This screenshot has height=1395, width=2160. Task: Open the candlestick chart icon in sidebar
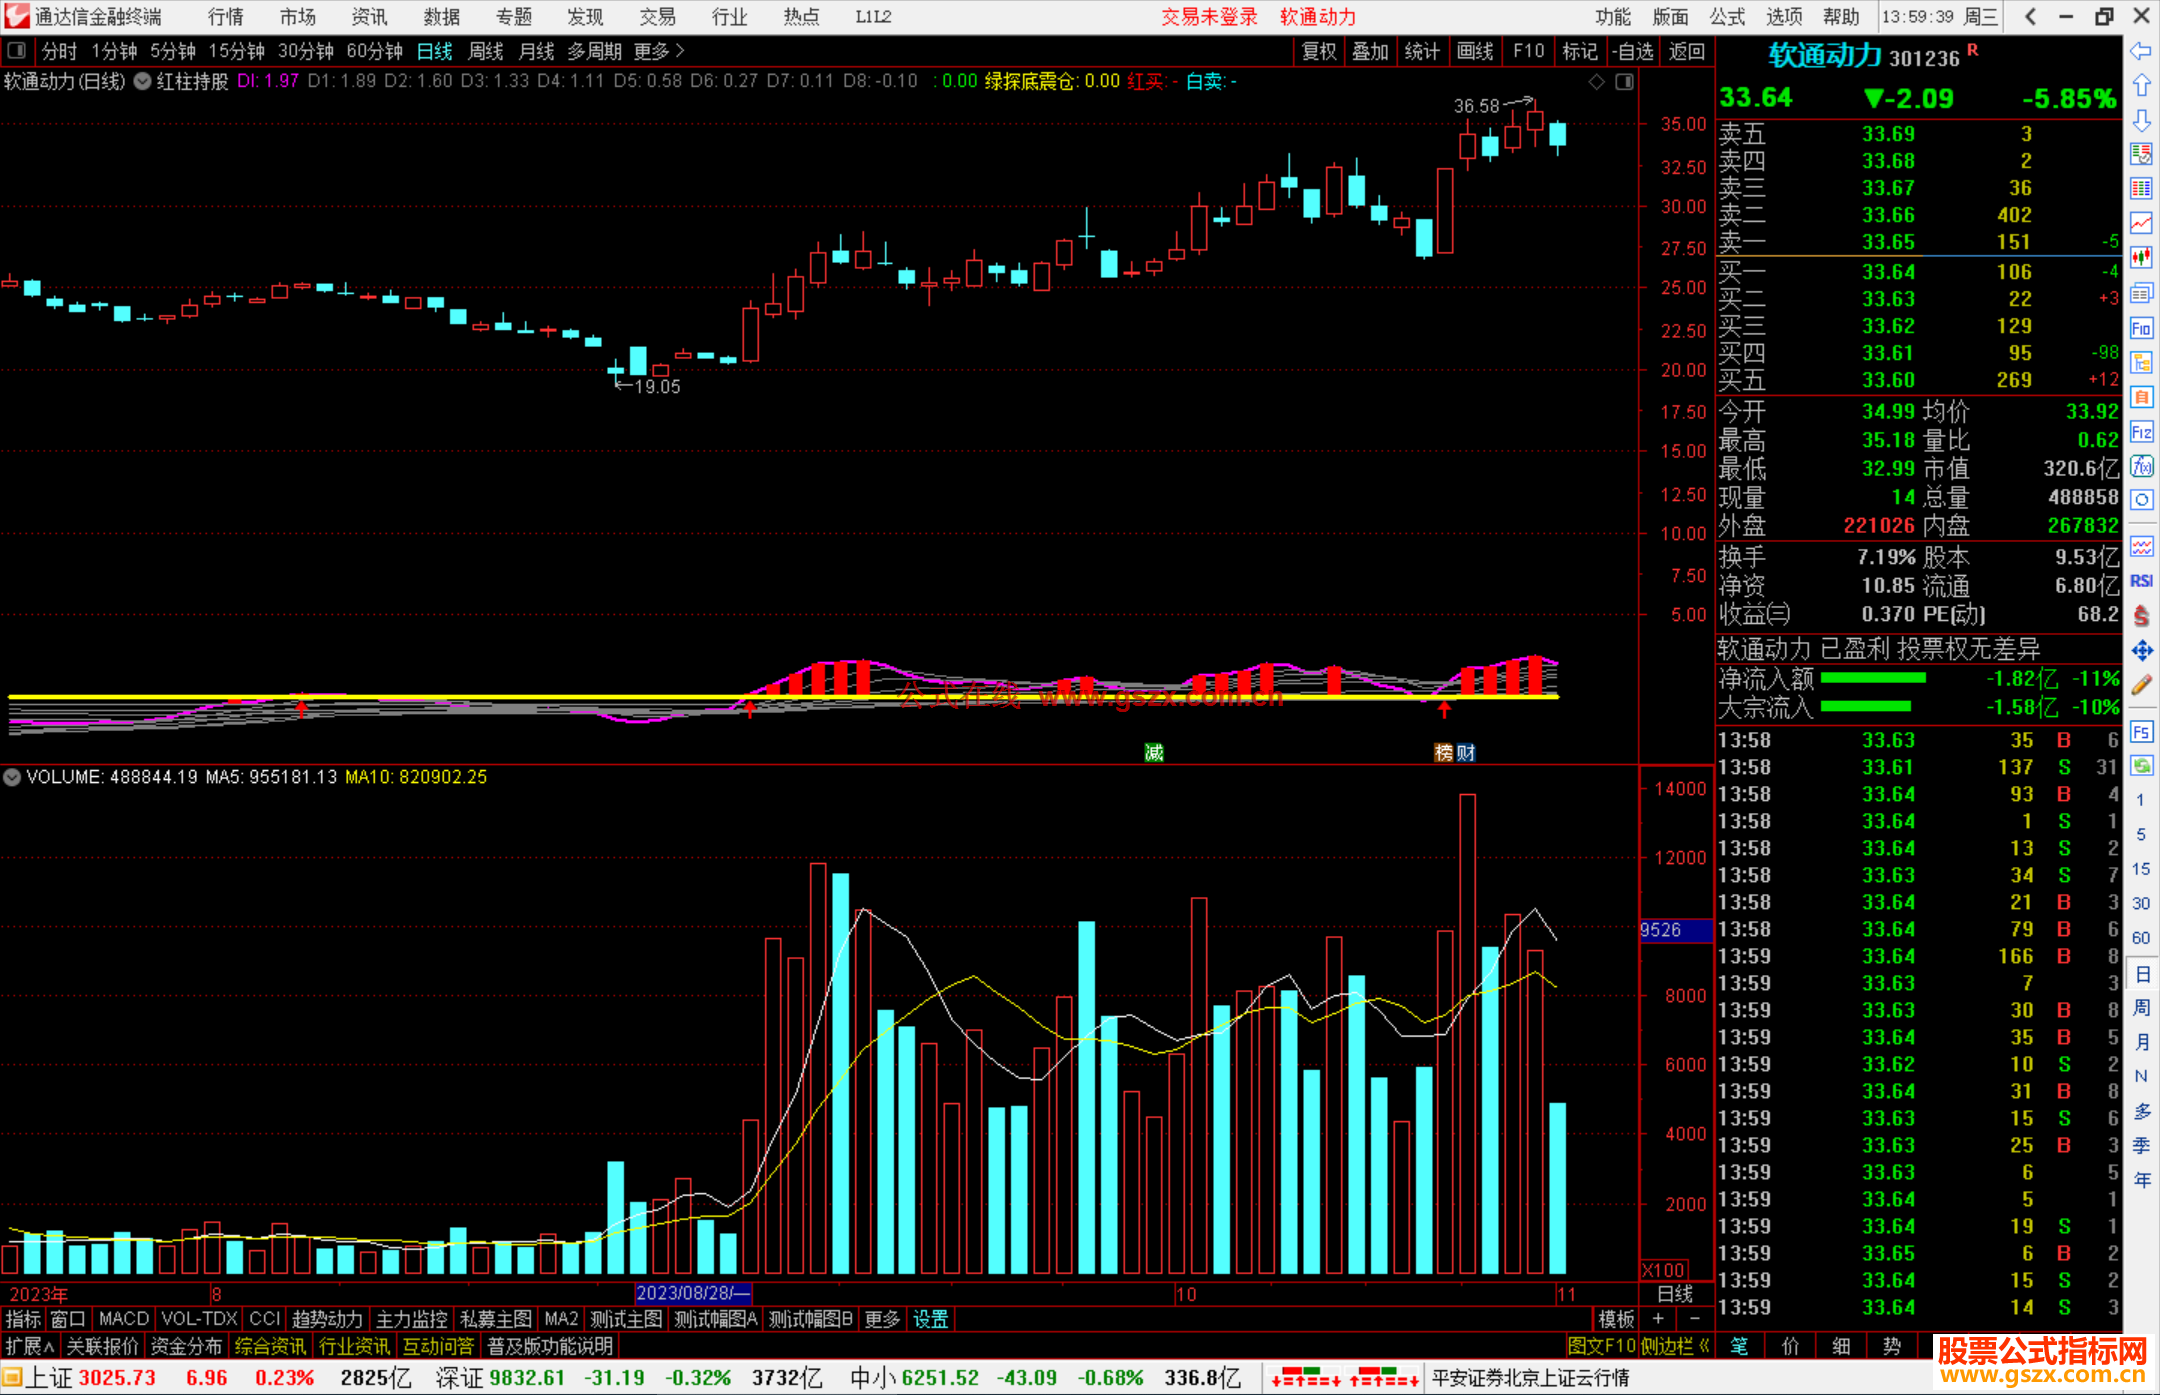pyautogui.click(x=2141, y=257)
